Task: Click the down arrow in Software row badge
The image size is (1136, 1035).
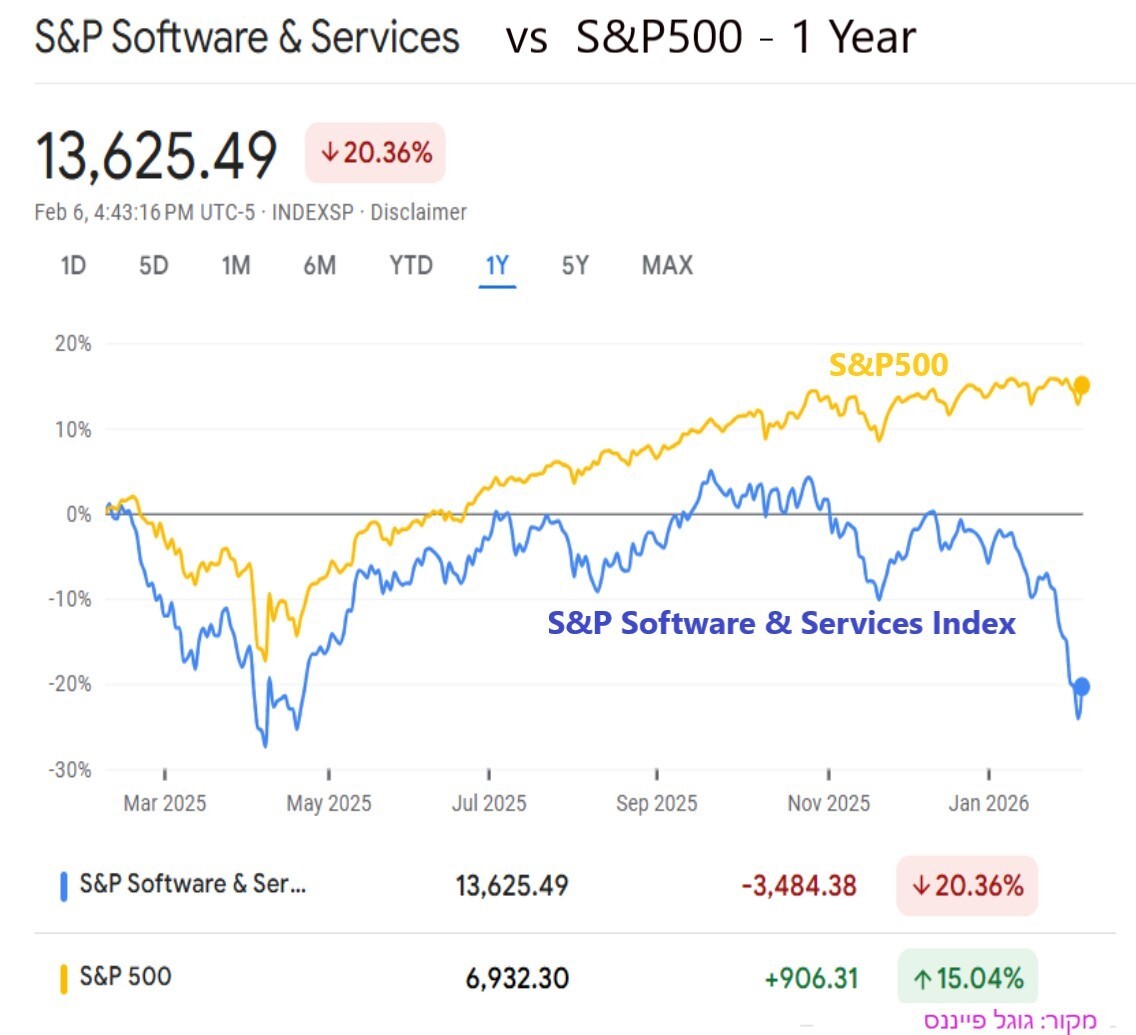Action: pos(922,886)
